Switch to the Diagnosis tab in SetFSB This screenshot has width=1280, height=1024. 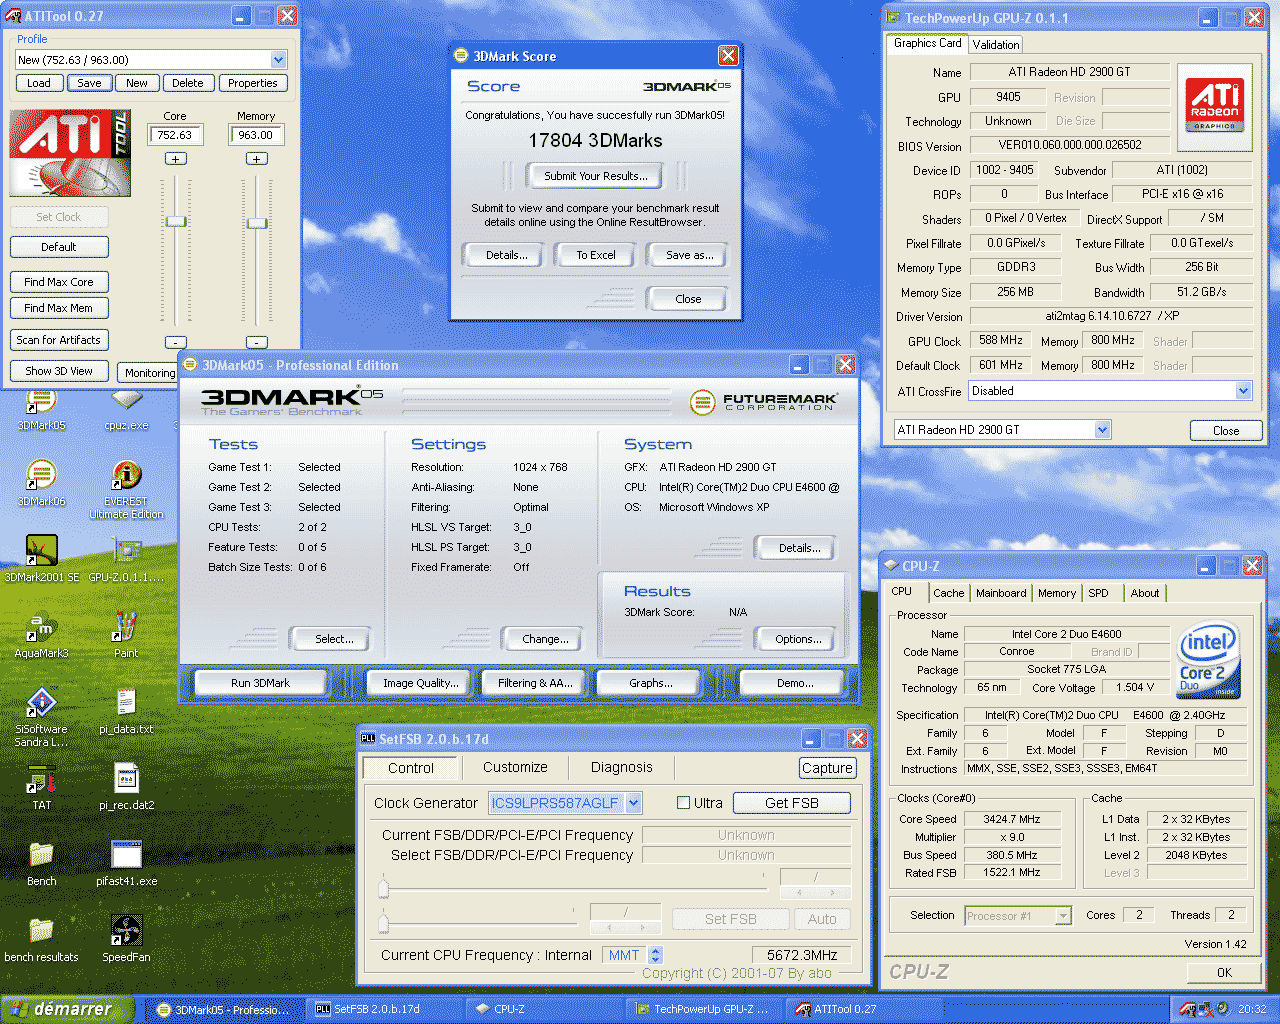[621, 768]
